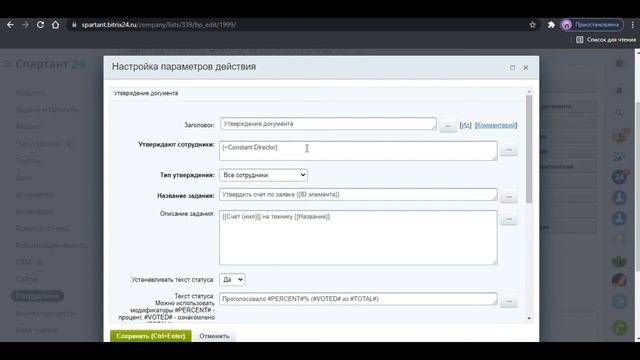640x360 pixels.
Task: Click the text-only "24" icon in right sidebar
Action: point(618,158)
